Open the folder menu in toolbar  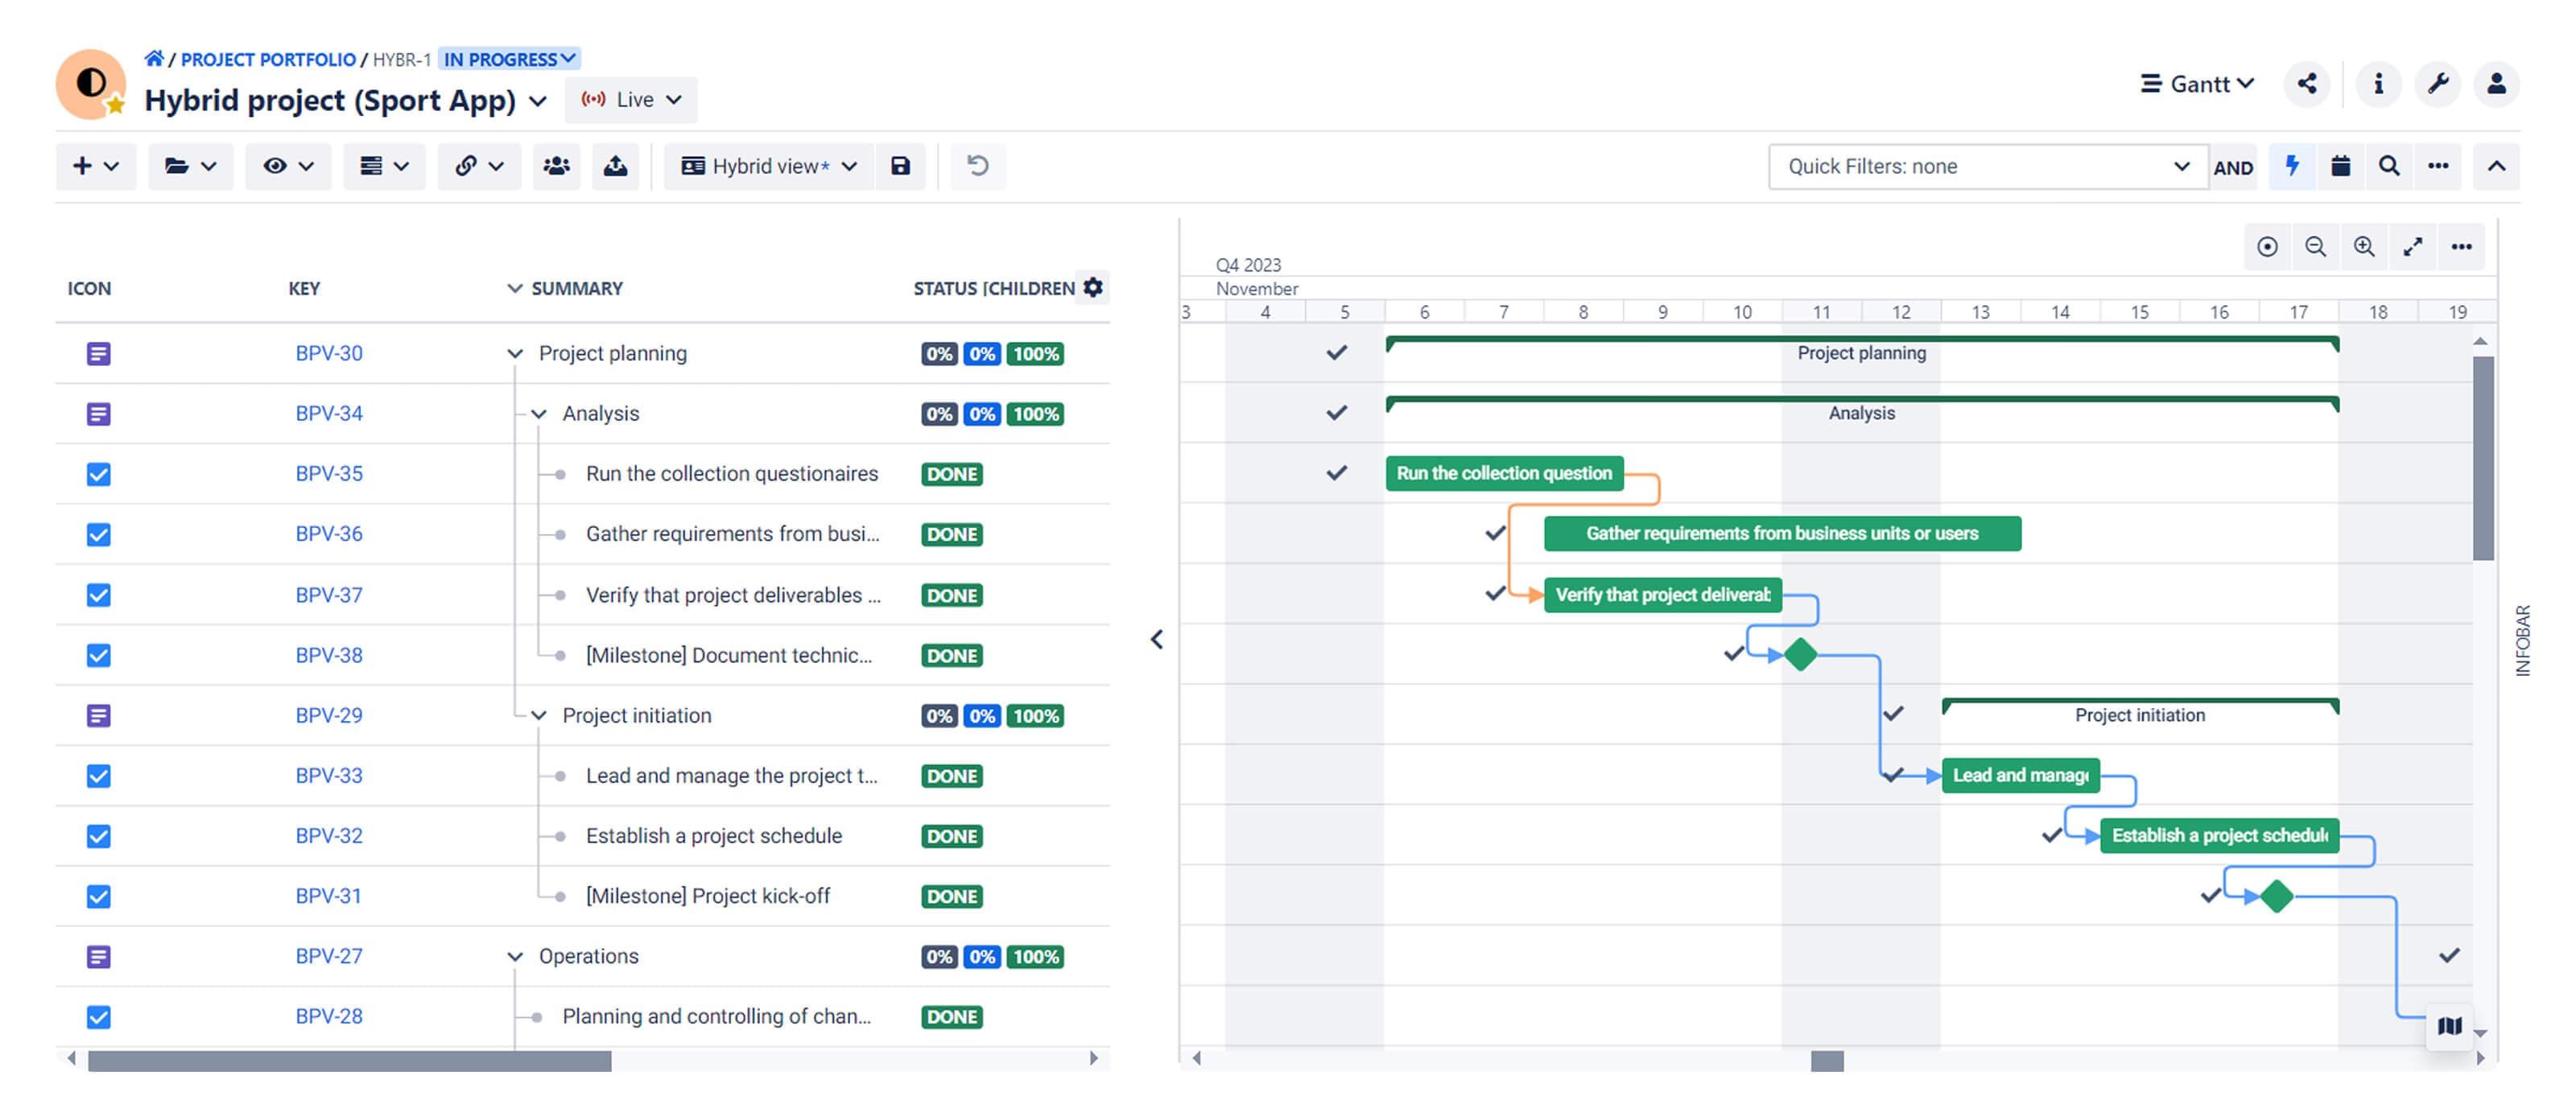click(x=190, y=166)
